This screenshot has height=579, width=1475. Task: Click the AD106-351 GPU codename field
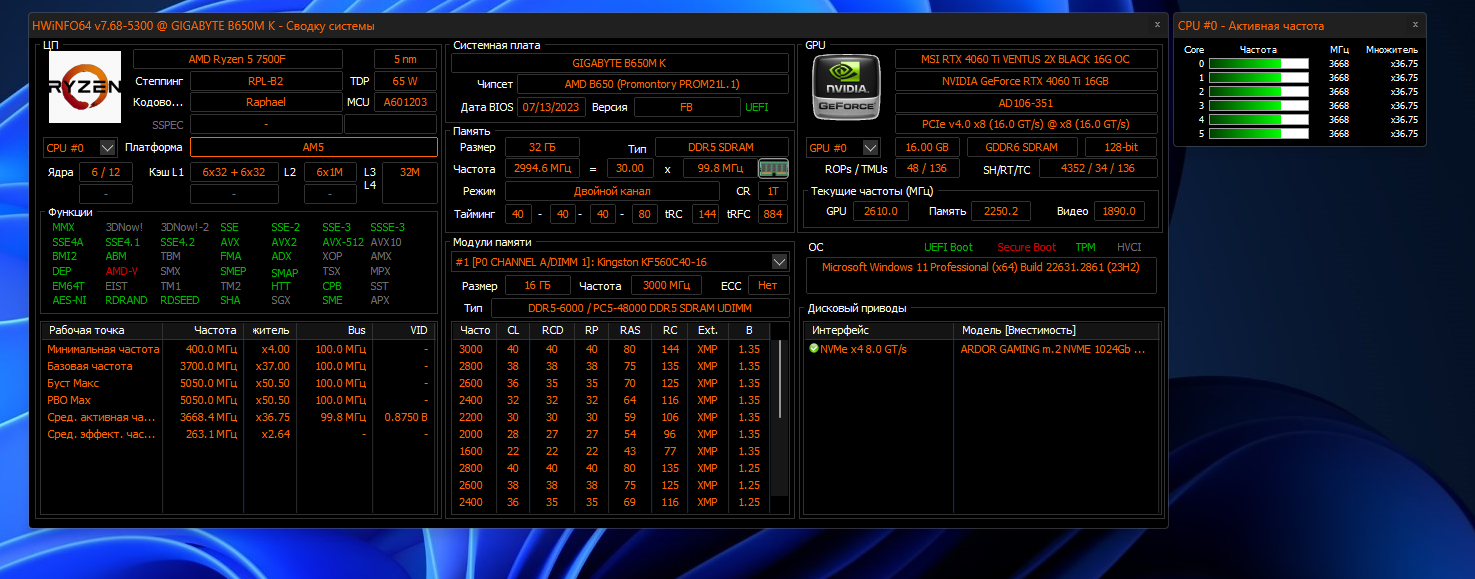tap(1027, 103)
